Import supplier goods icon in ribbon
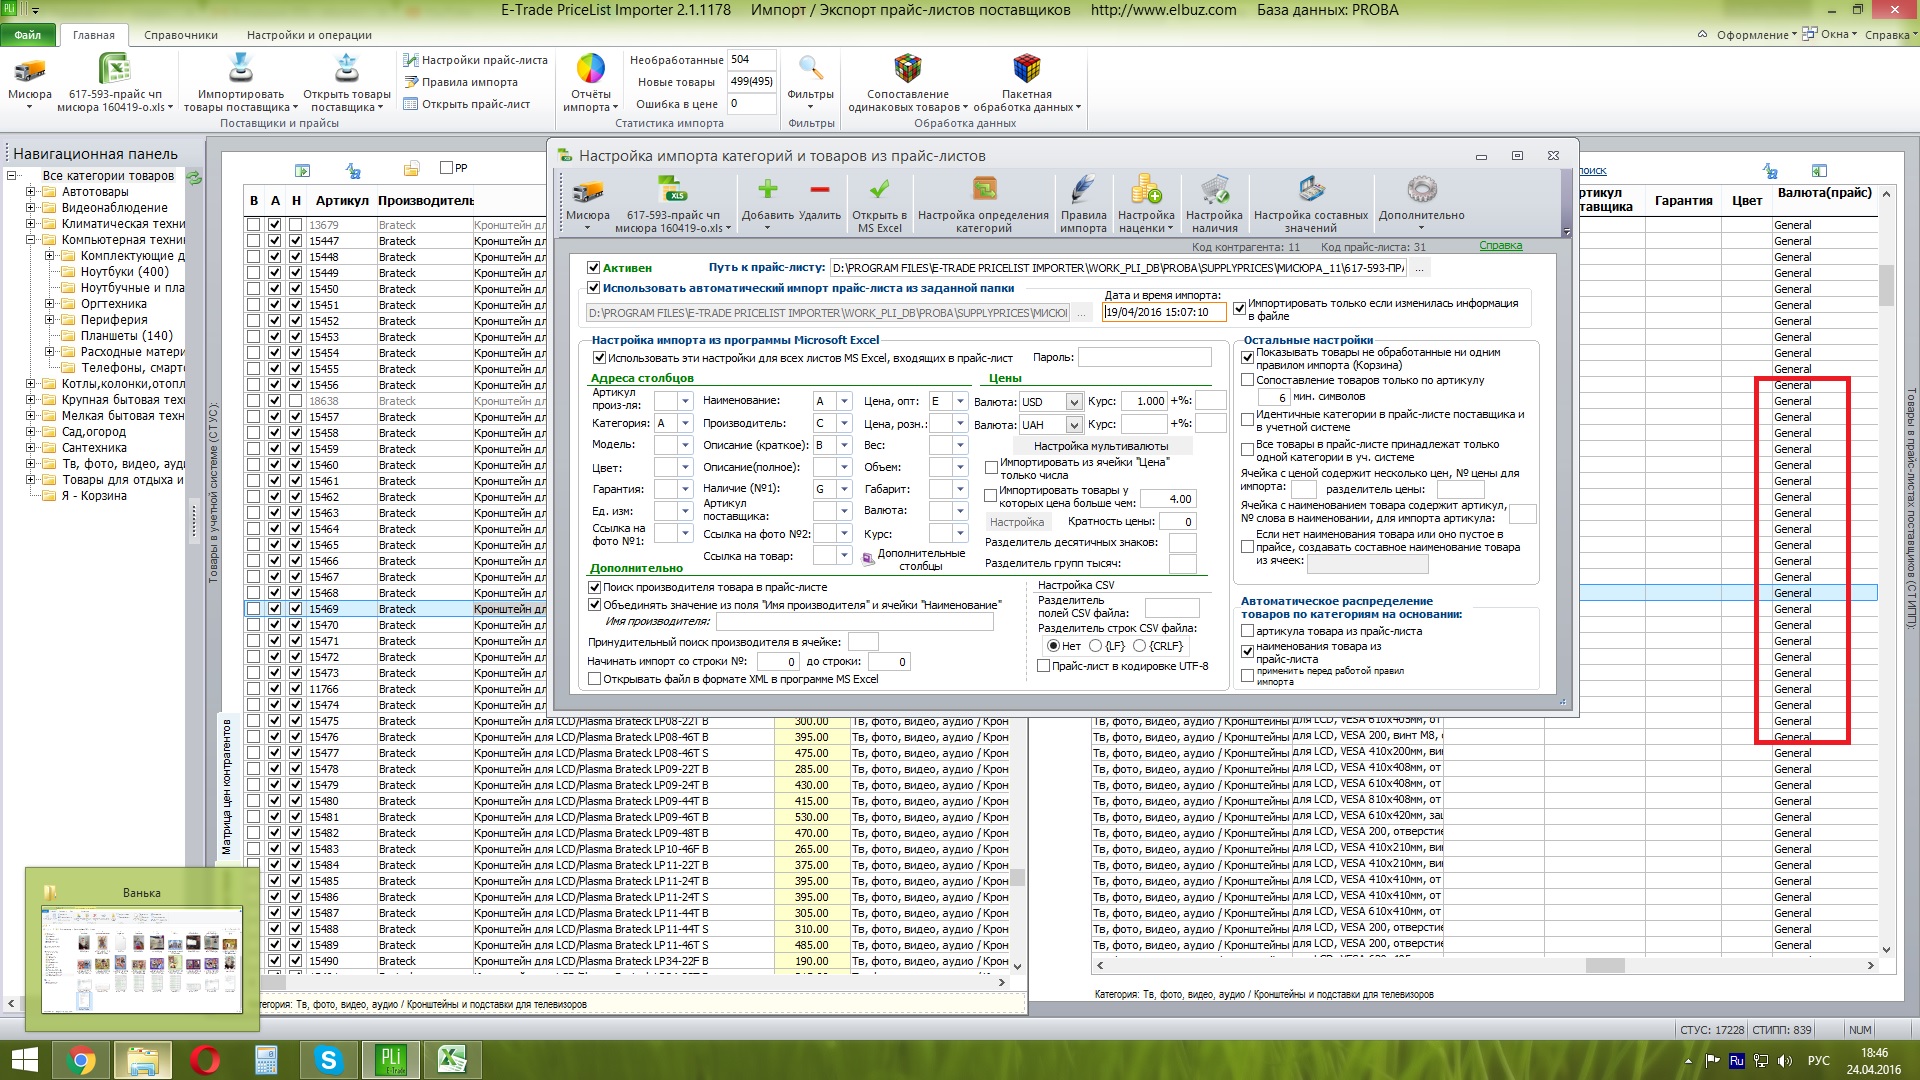Image resolution: width=1920 pixels, height=1080 pixels. pyautogui.click(x=241, y=68)
